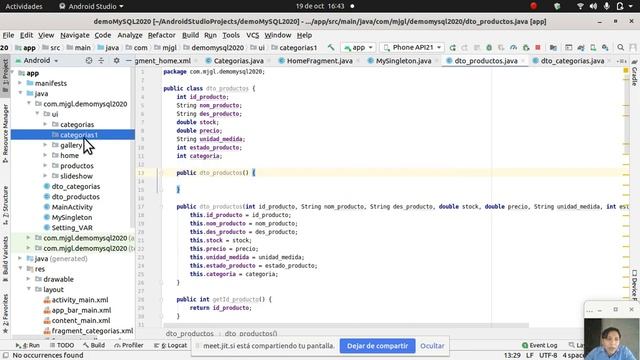Open the VCS menu

pos(253,35)
